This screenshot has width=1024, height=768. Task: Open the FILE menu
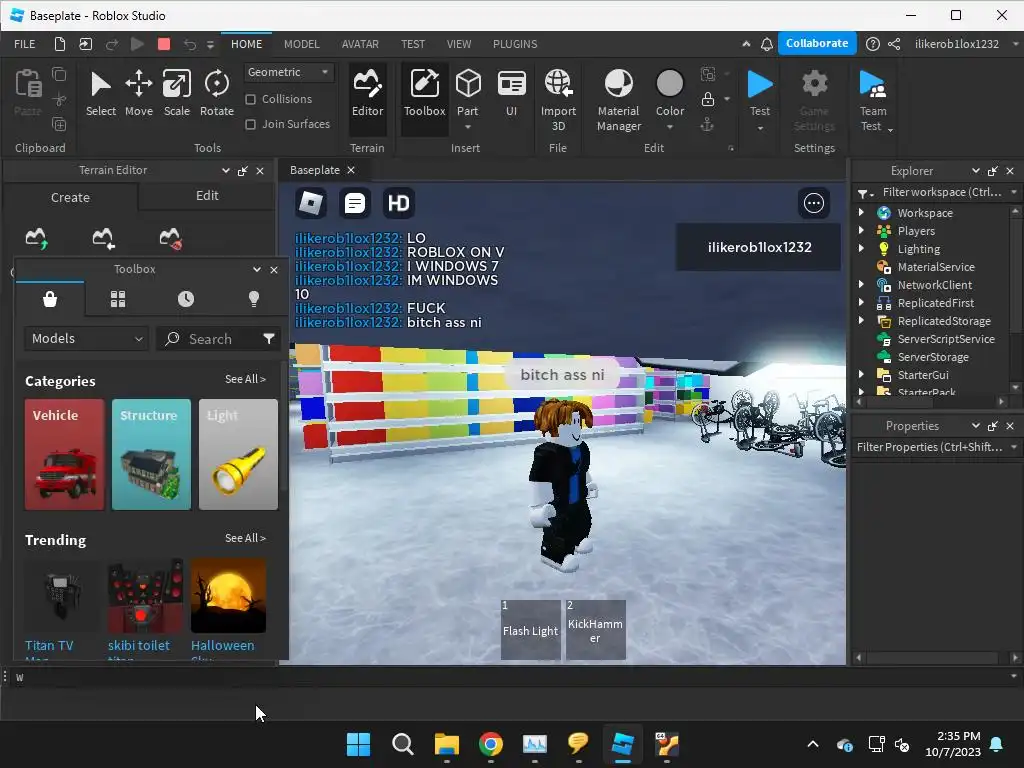[x=25, y=44]
